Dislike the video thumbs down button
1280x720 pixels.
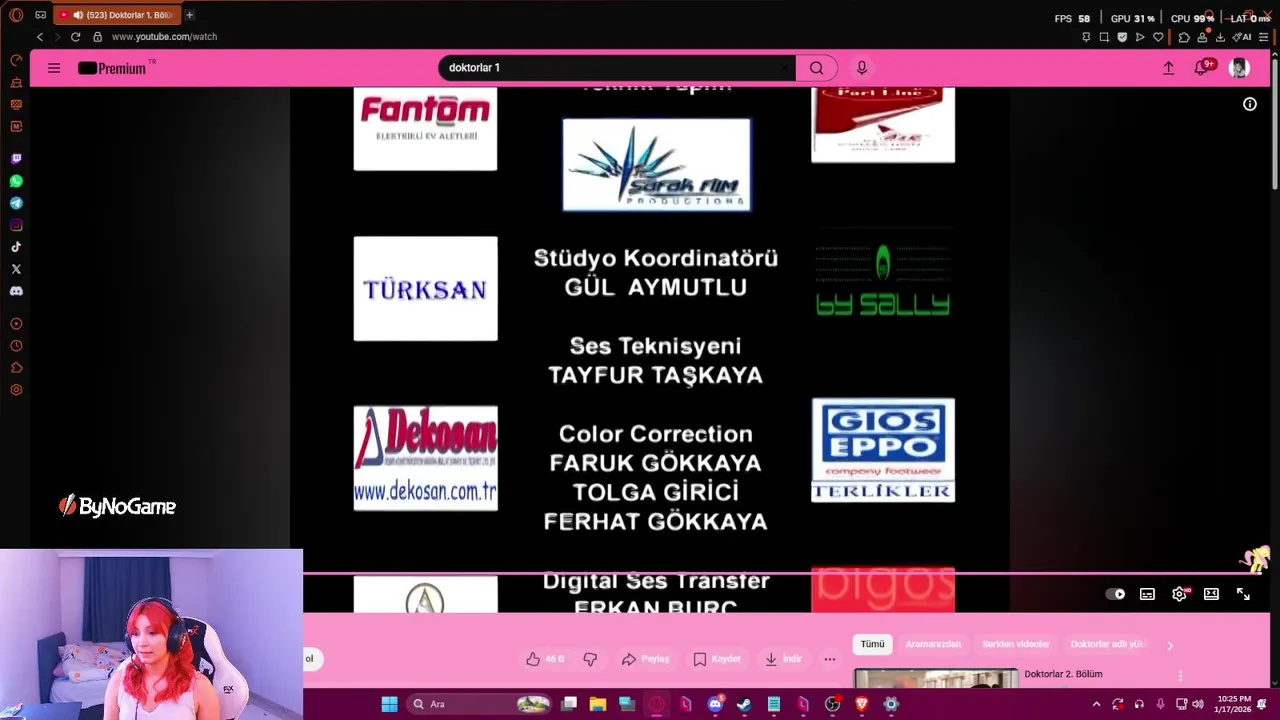coord(590,659)
